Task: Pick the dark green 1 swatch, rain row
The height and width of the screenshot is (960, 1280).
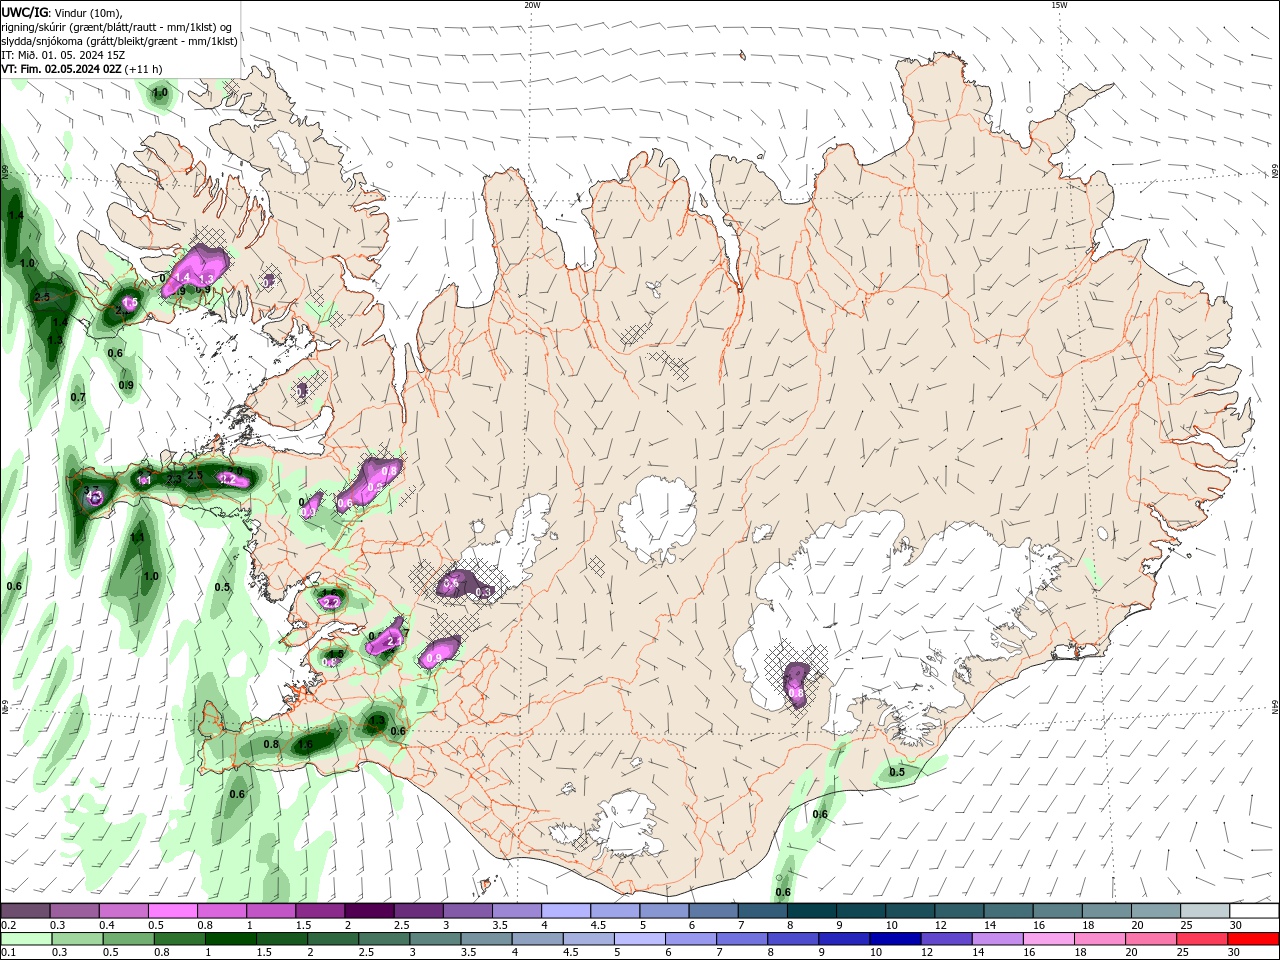Action: [x=230, y=939]
